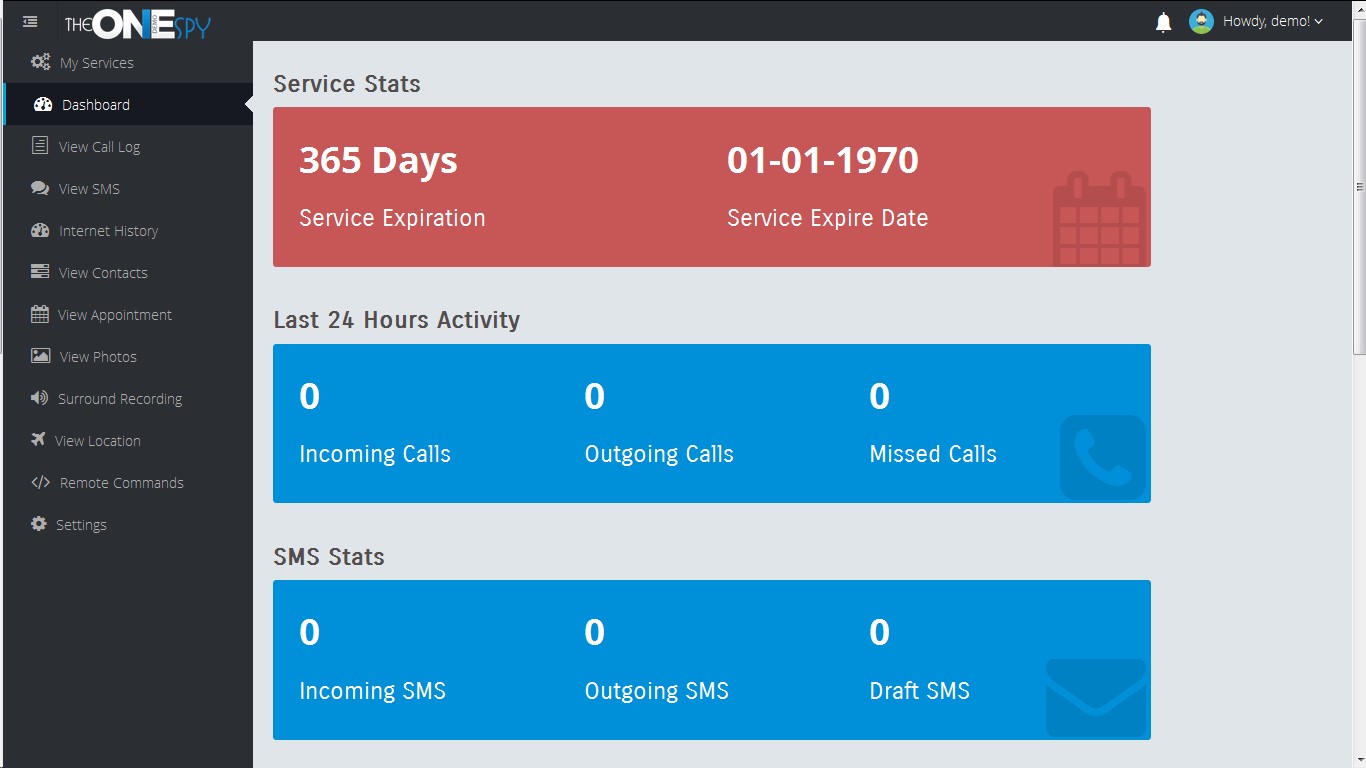Select the View Contacts icon
This screenshot has width=1366, height=768.
(x=39, y=272)
